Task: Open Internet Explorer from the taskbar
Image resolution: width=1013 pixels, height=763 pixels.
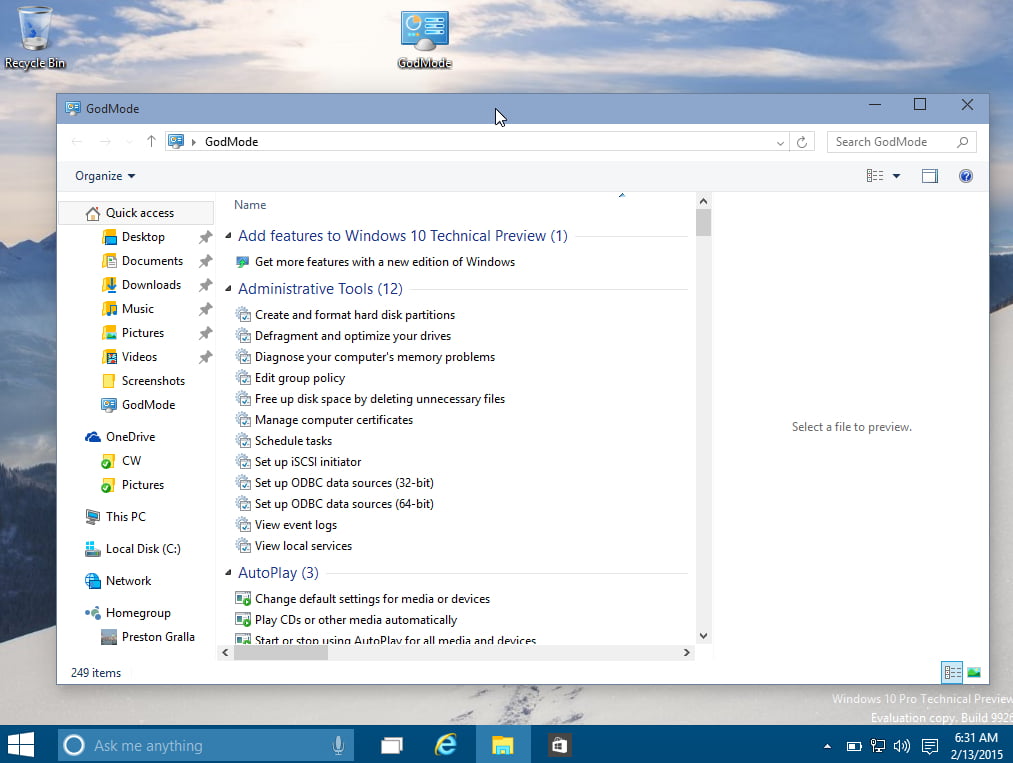Action: 446,744
